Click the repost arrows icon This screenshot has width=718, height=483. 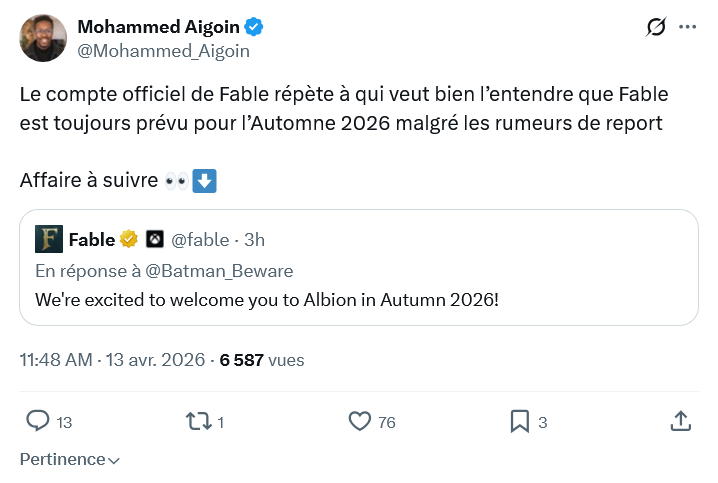tap(199, 421)
